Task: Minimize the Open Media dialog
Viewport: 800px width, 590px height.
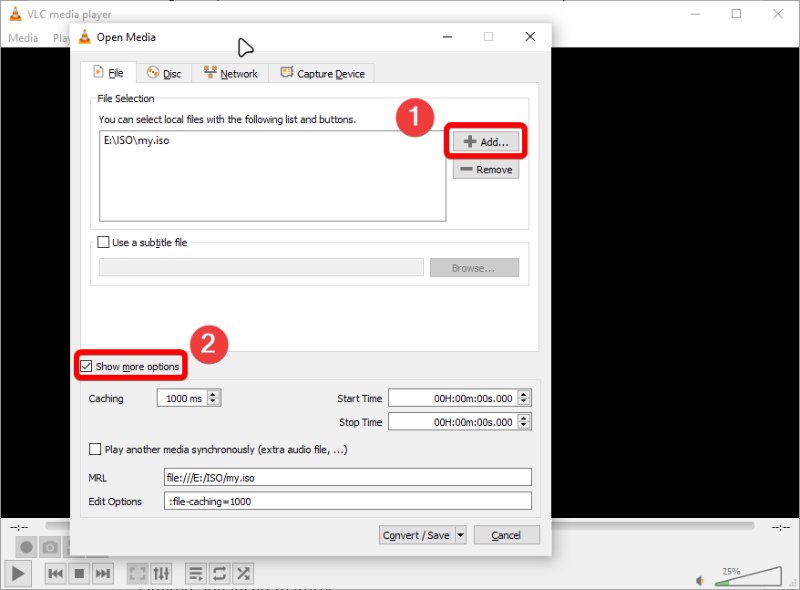Action: click(447, 37)
